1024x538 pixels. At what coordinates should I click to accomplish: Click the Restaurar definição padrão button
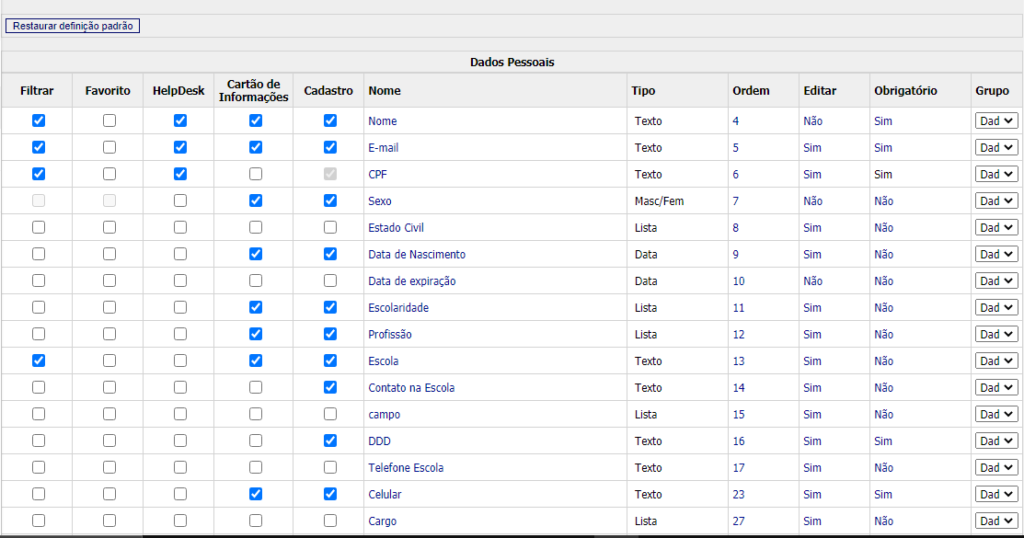(x=72, y=26)
